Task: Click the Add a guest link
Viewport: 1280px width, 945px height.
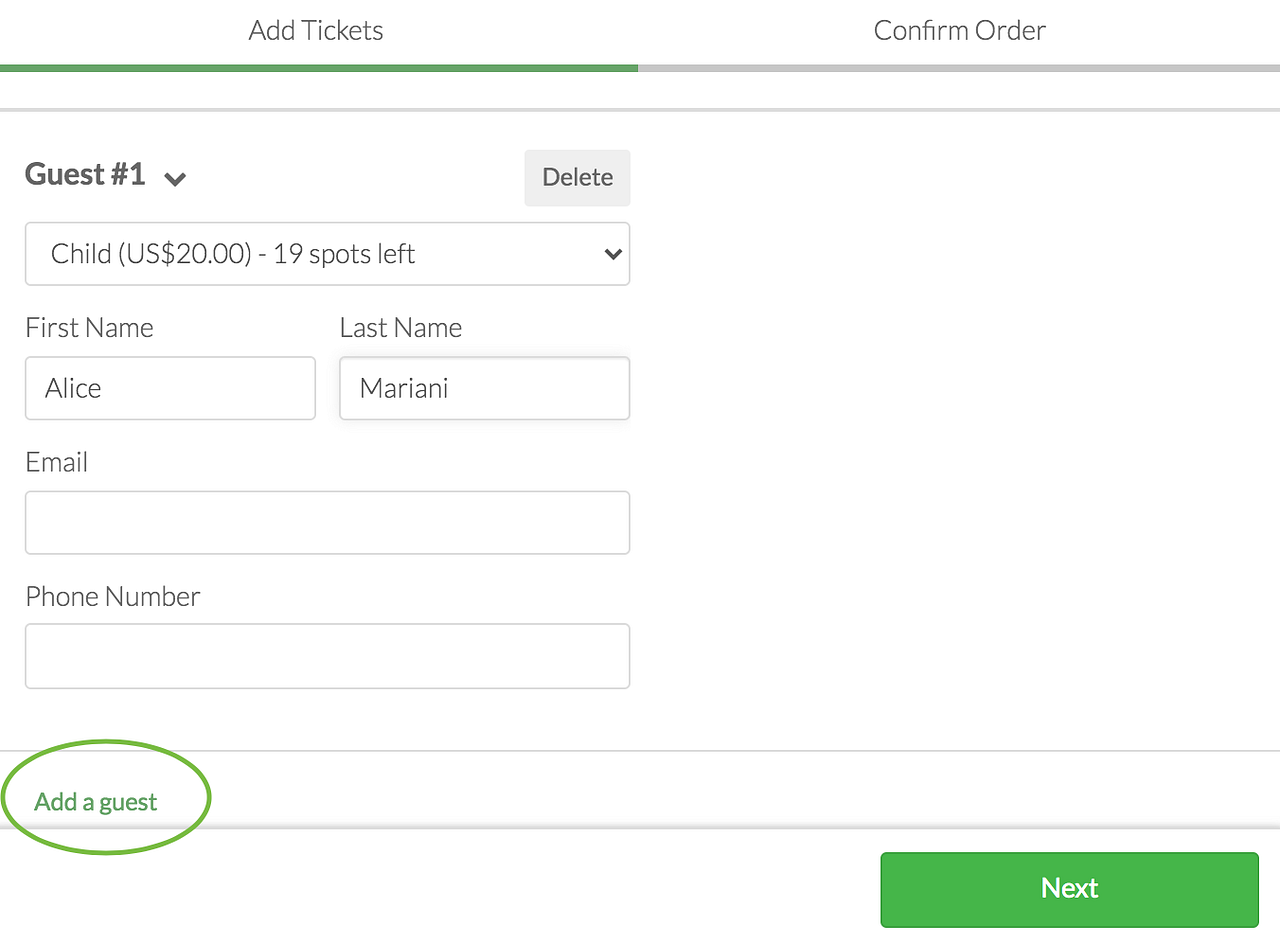Action: coord(96,802)
